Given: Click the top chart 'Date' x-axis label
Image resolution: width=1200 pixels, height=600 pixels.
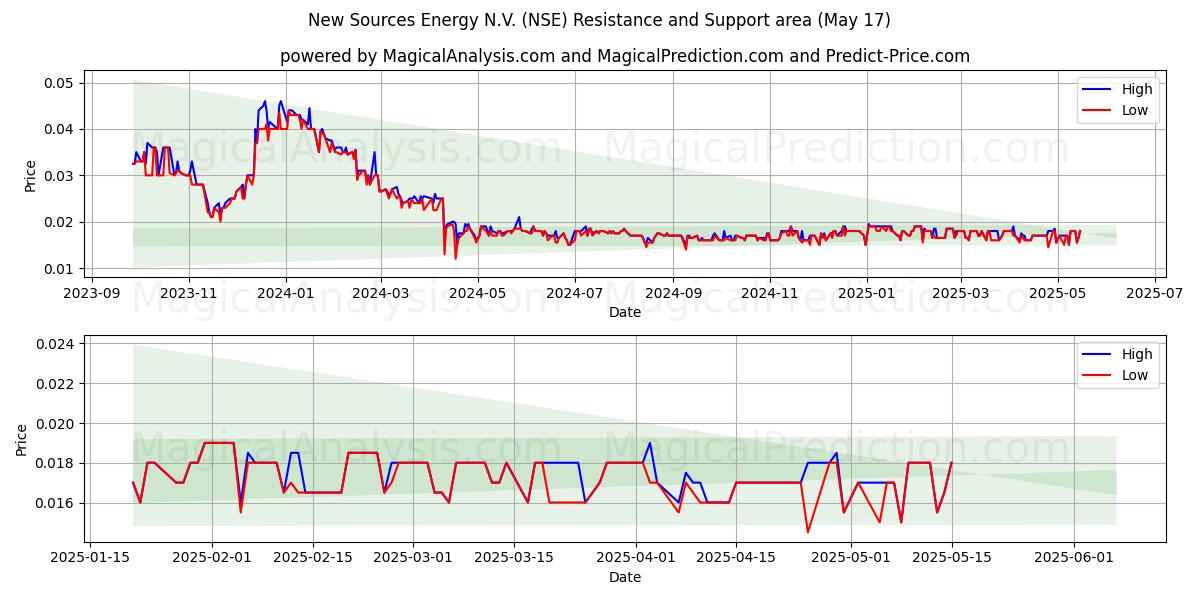Looking at the screenshot, I should point(625,313).
